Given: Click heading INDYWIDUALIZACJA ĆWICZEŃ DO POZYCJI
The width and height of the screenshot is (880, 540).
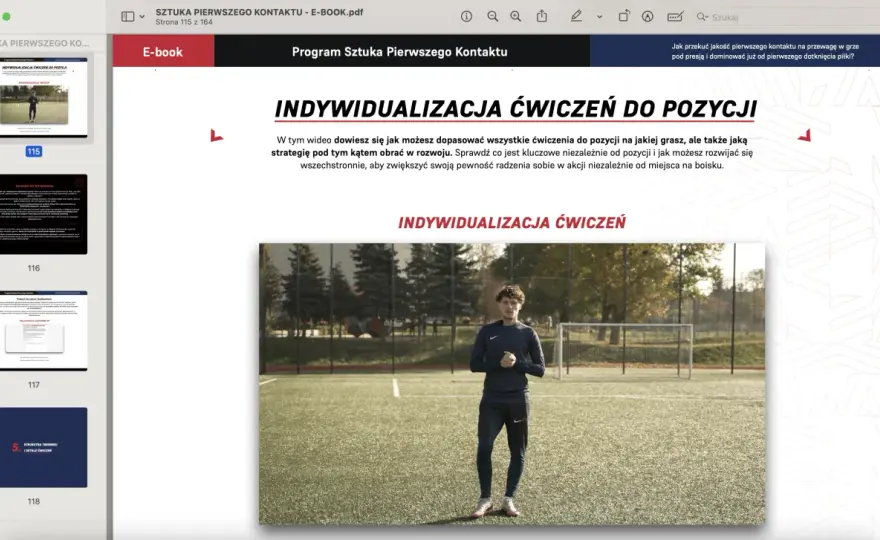Looking at the screenshot, I should coord(515,109).
